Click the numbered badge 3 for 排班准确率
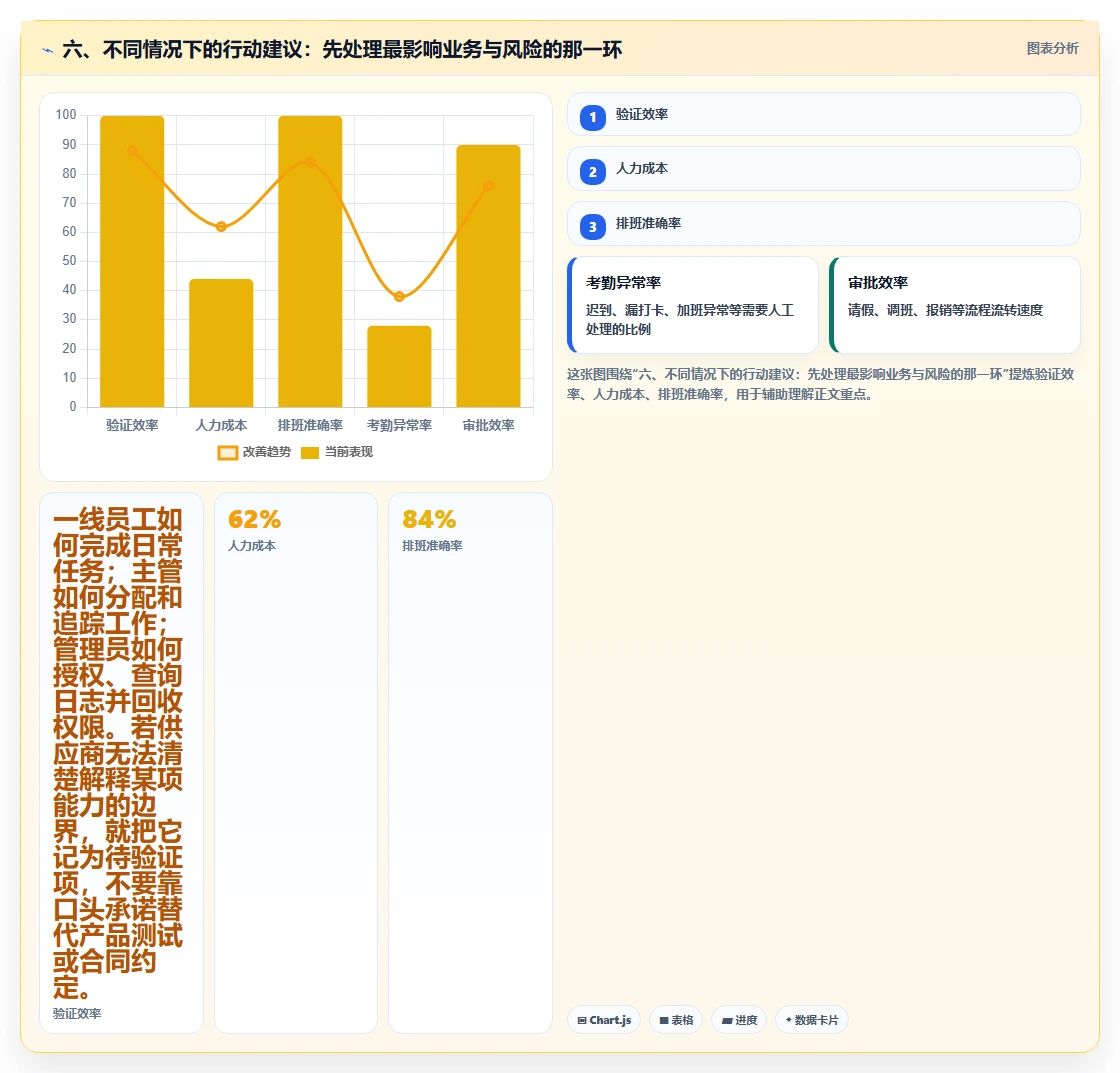Screen dimensions: 1120x1073 (x=592, y=227)
